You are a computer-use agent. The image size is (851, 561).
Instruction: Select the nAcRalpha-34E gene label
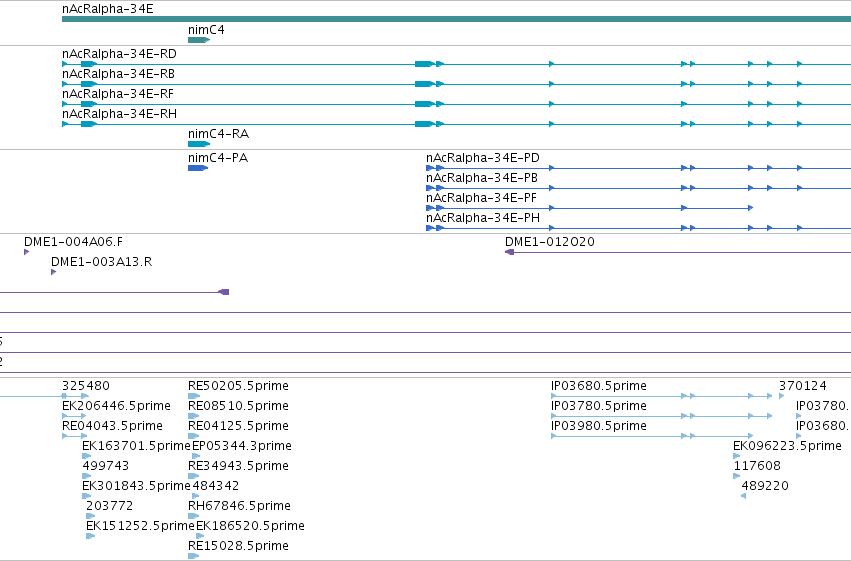pos(107,9)
